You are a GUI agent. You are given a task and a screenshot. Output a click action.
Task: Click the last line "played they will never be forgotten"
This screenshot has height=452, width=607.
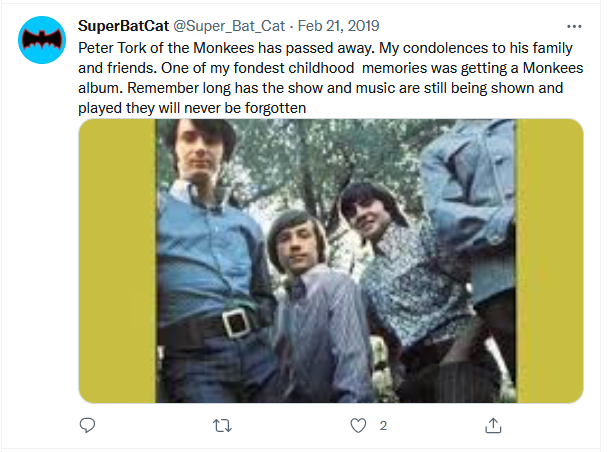[192, 108]
